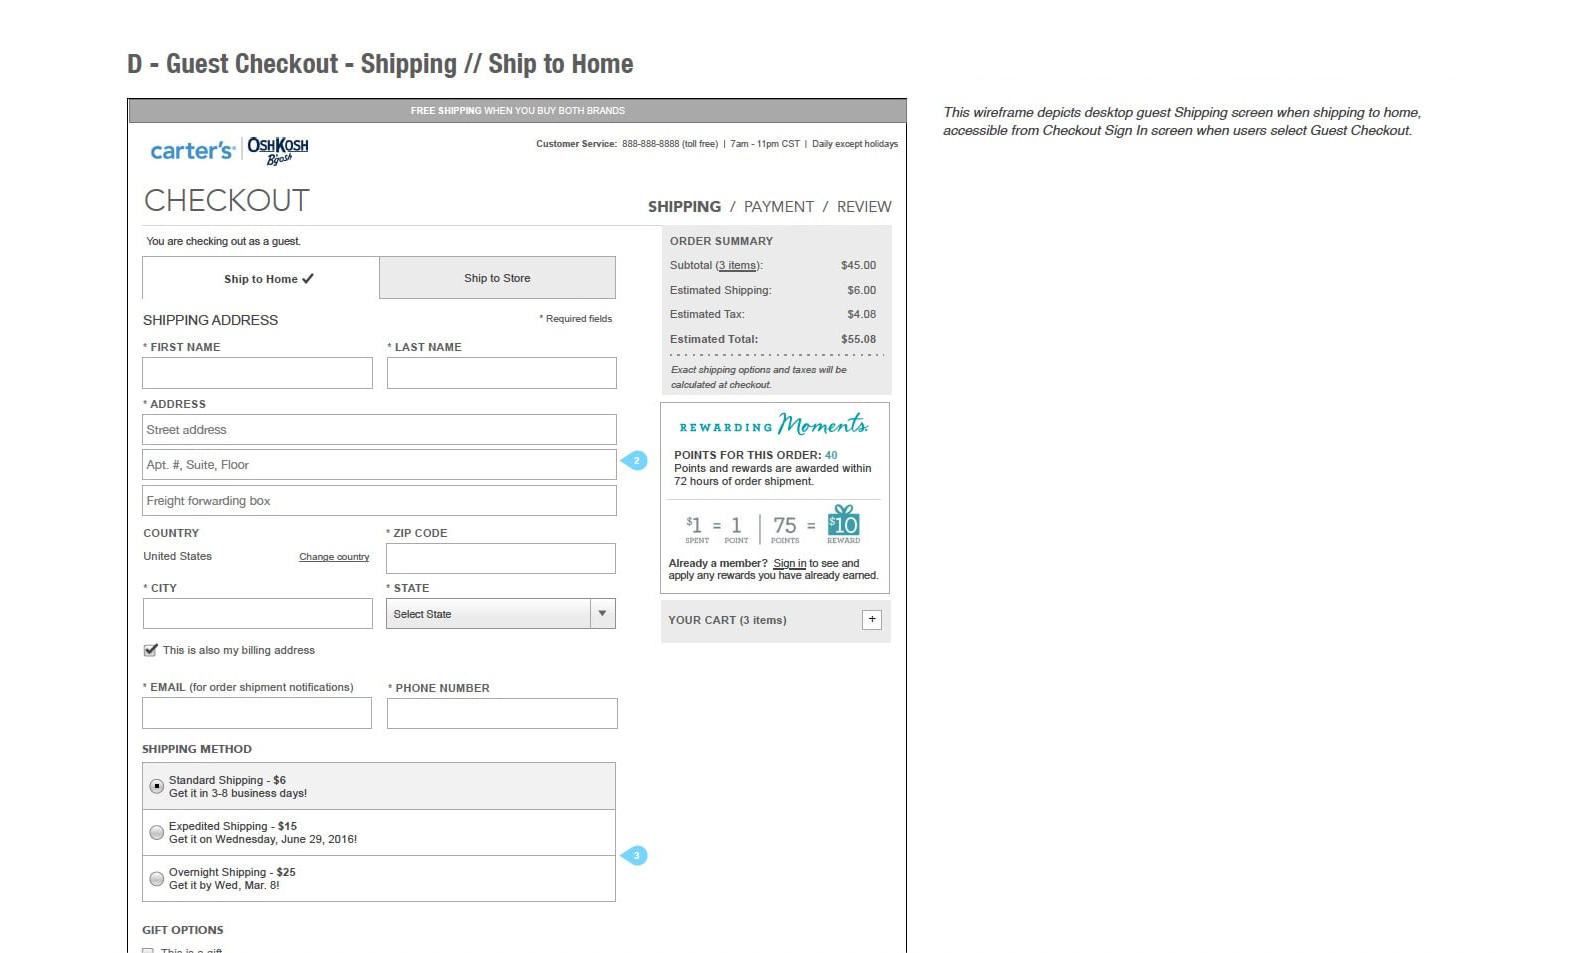The height and width of the screenshot is (953, 1594).
Task: Choose Expedited Shipping - $15 option
Action: coord(157,833)
